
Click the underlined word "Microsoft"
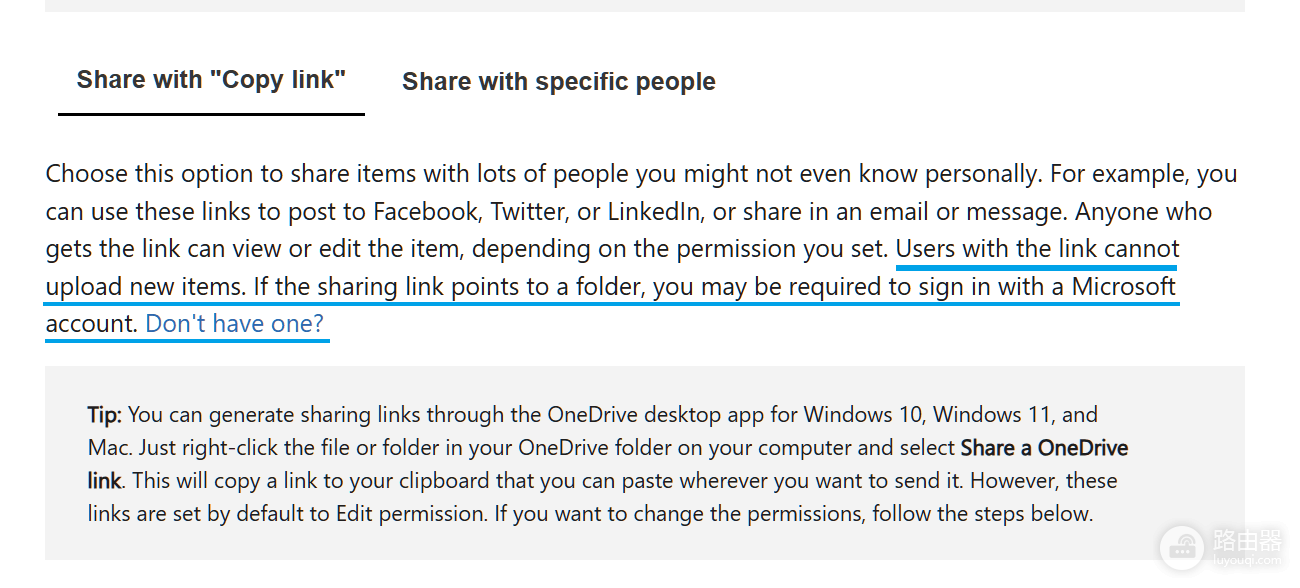1124,287
